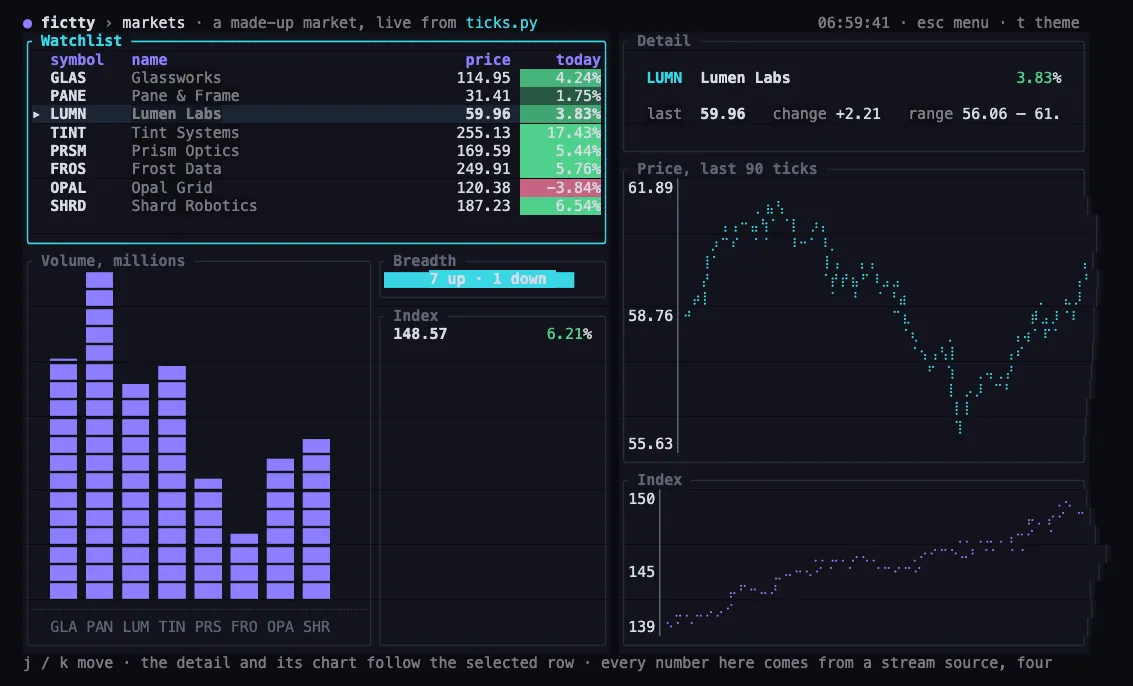This screenshot has height=686, width=1133.
Task: Click the PAN volume bar
Action: (x=100, y=435)
